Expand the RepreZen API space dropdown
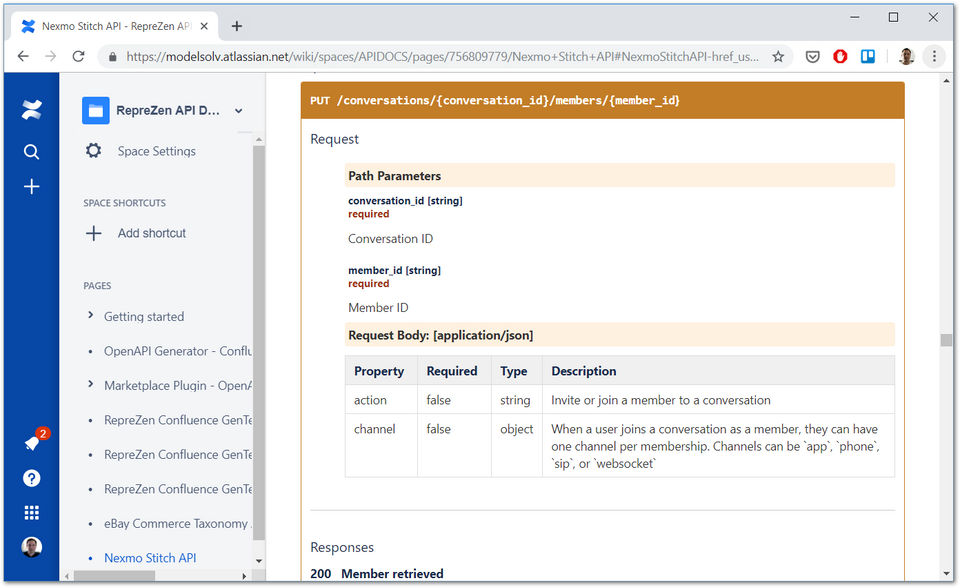 (239, 111)
